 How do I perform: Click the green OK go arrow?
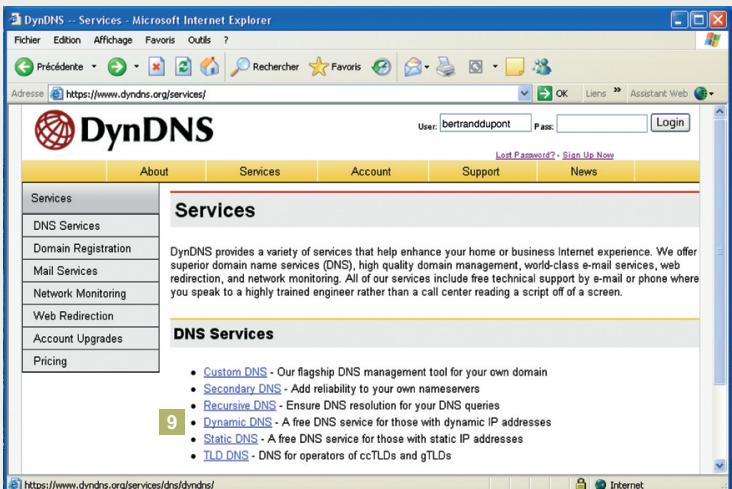(544, 93)
